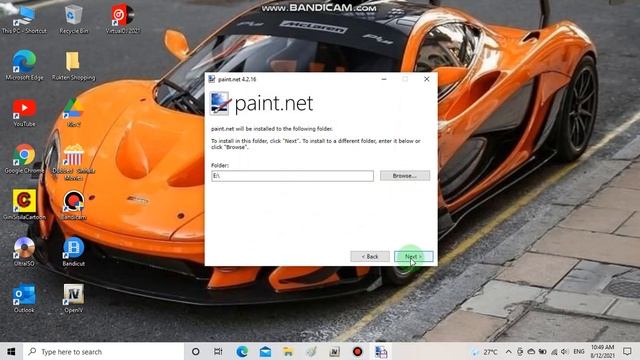Screen dimensions: 640x360
Task: Switch ENG input language indicator
Action: click(x=579, y=351)
